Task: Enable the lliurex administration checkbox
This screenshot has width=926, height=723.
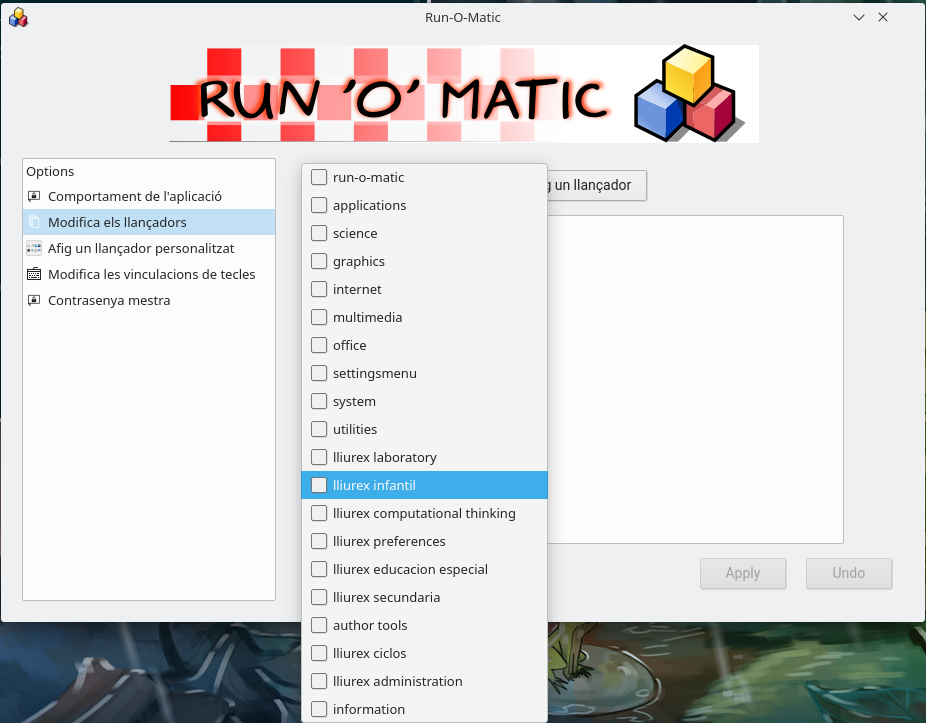Action: (319, 681)
